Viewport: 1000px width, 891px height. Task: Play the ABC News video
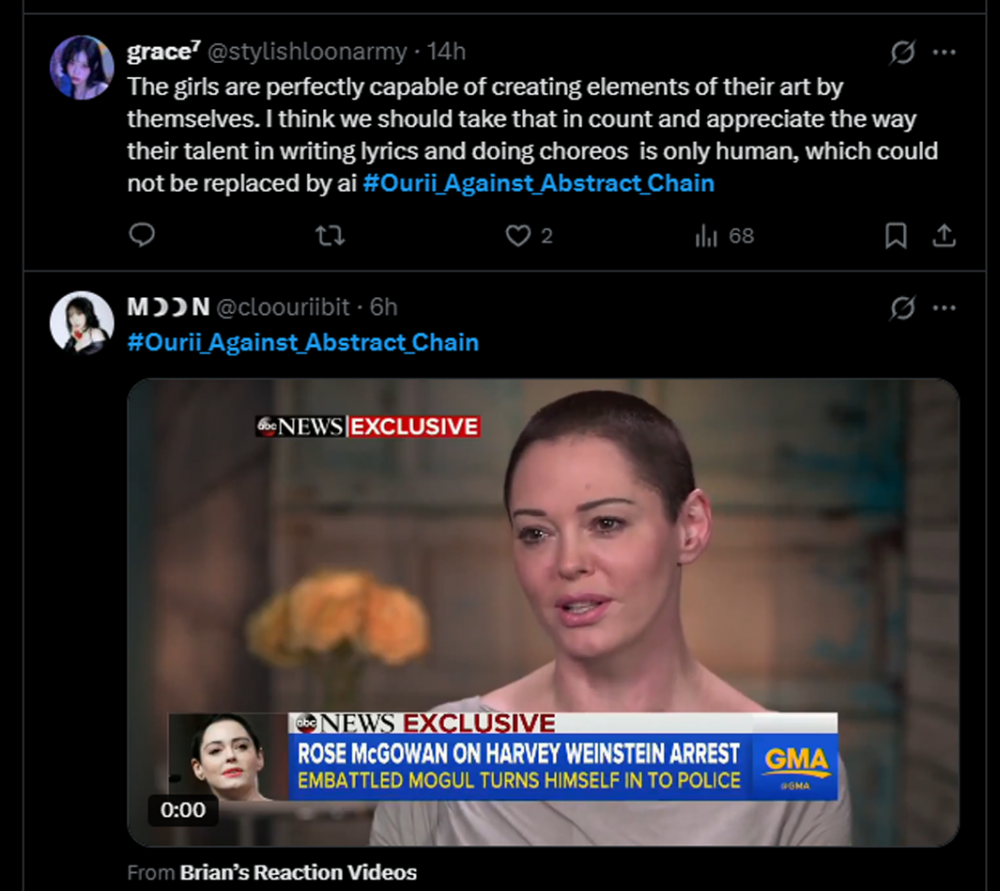click(542, 612)
